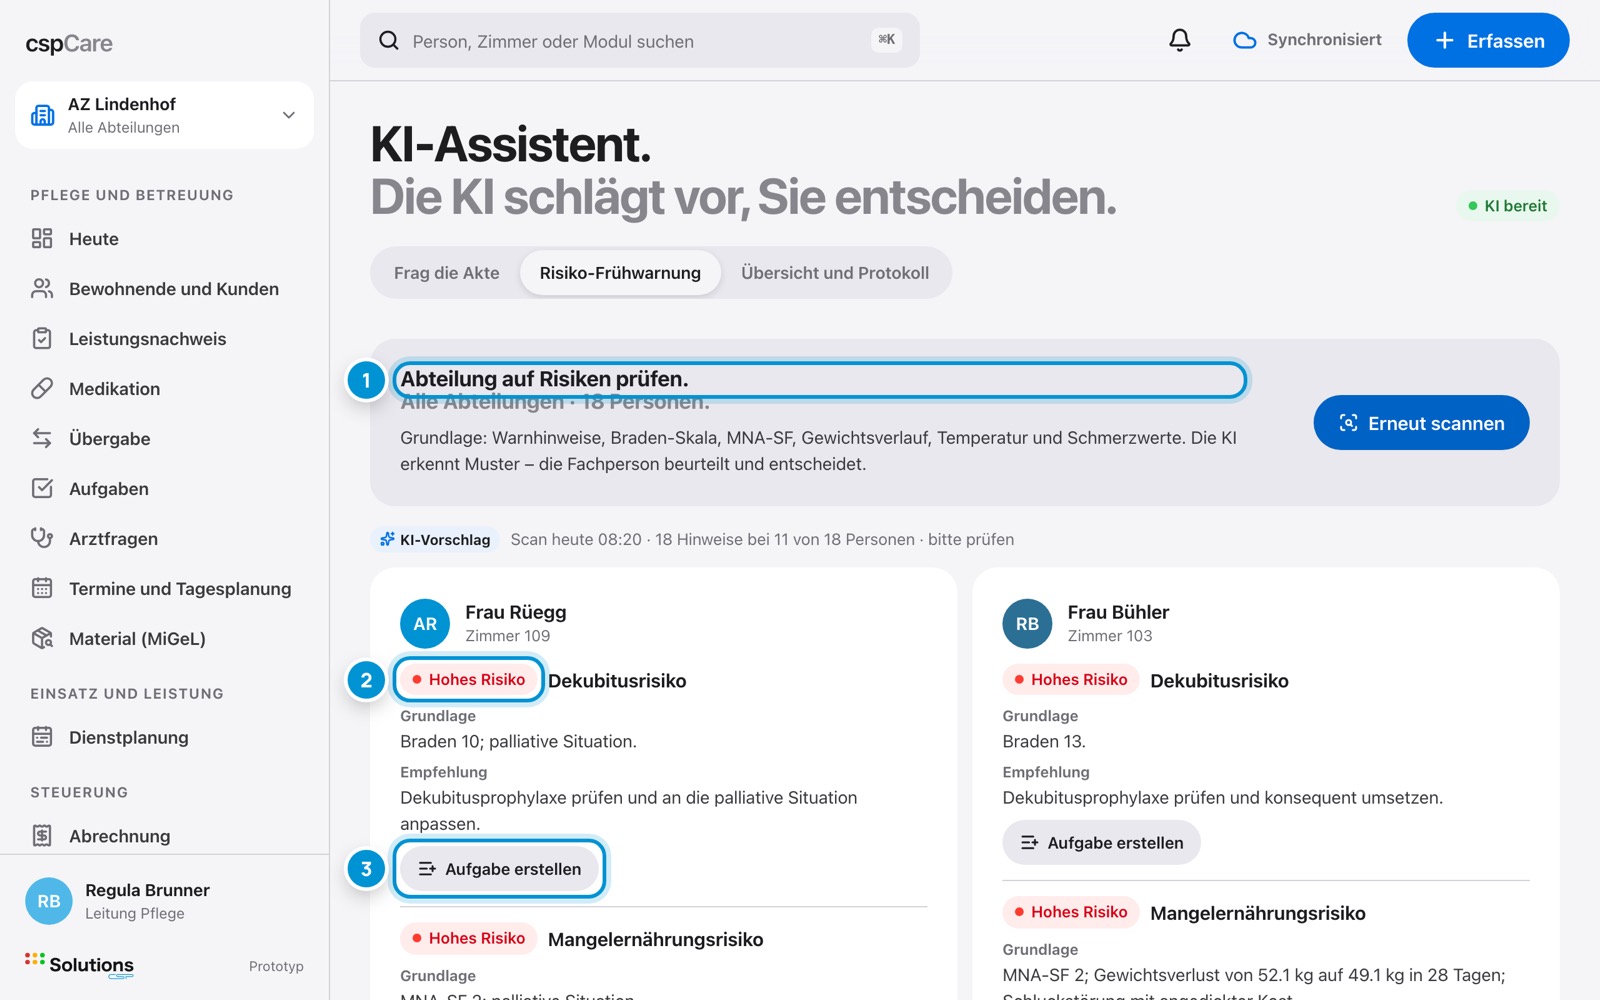Open Übersicht und Protokoll tab
This screenshot has width=1600, height=1000.
click(835, 273)
